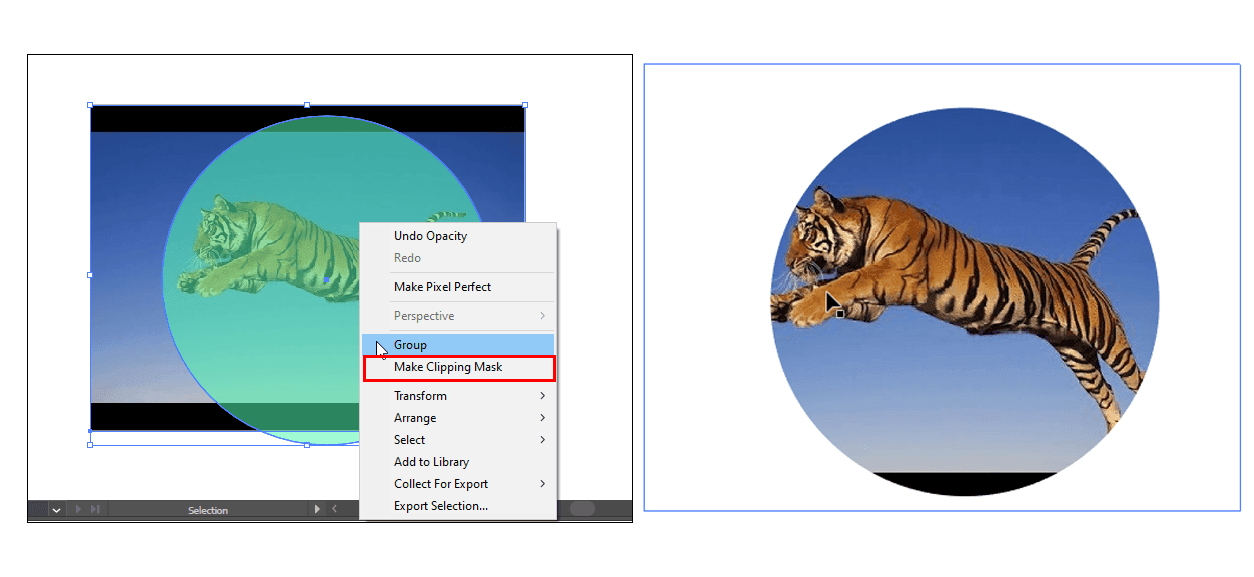Image resolution: width=1254 pixels, height=577 pixels.
Task: Click the top-right selection handle of bounding box
Action: click(x=525, y=105)
